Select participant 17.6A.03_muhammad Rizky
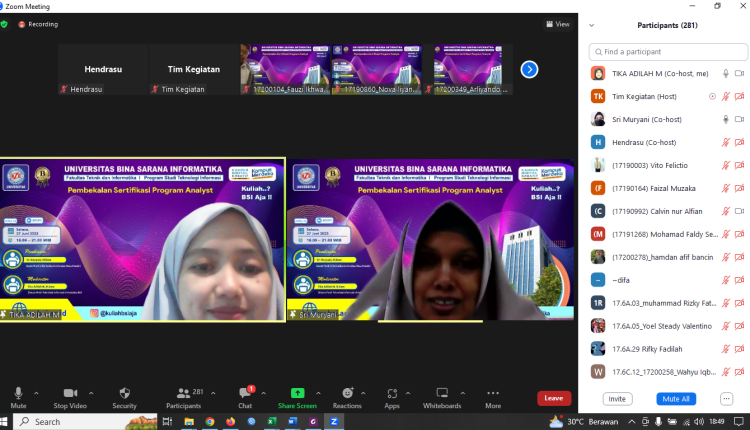 668,303
